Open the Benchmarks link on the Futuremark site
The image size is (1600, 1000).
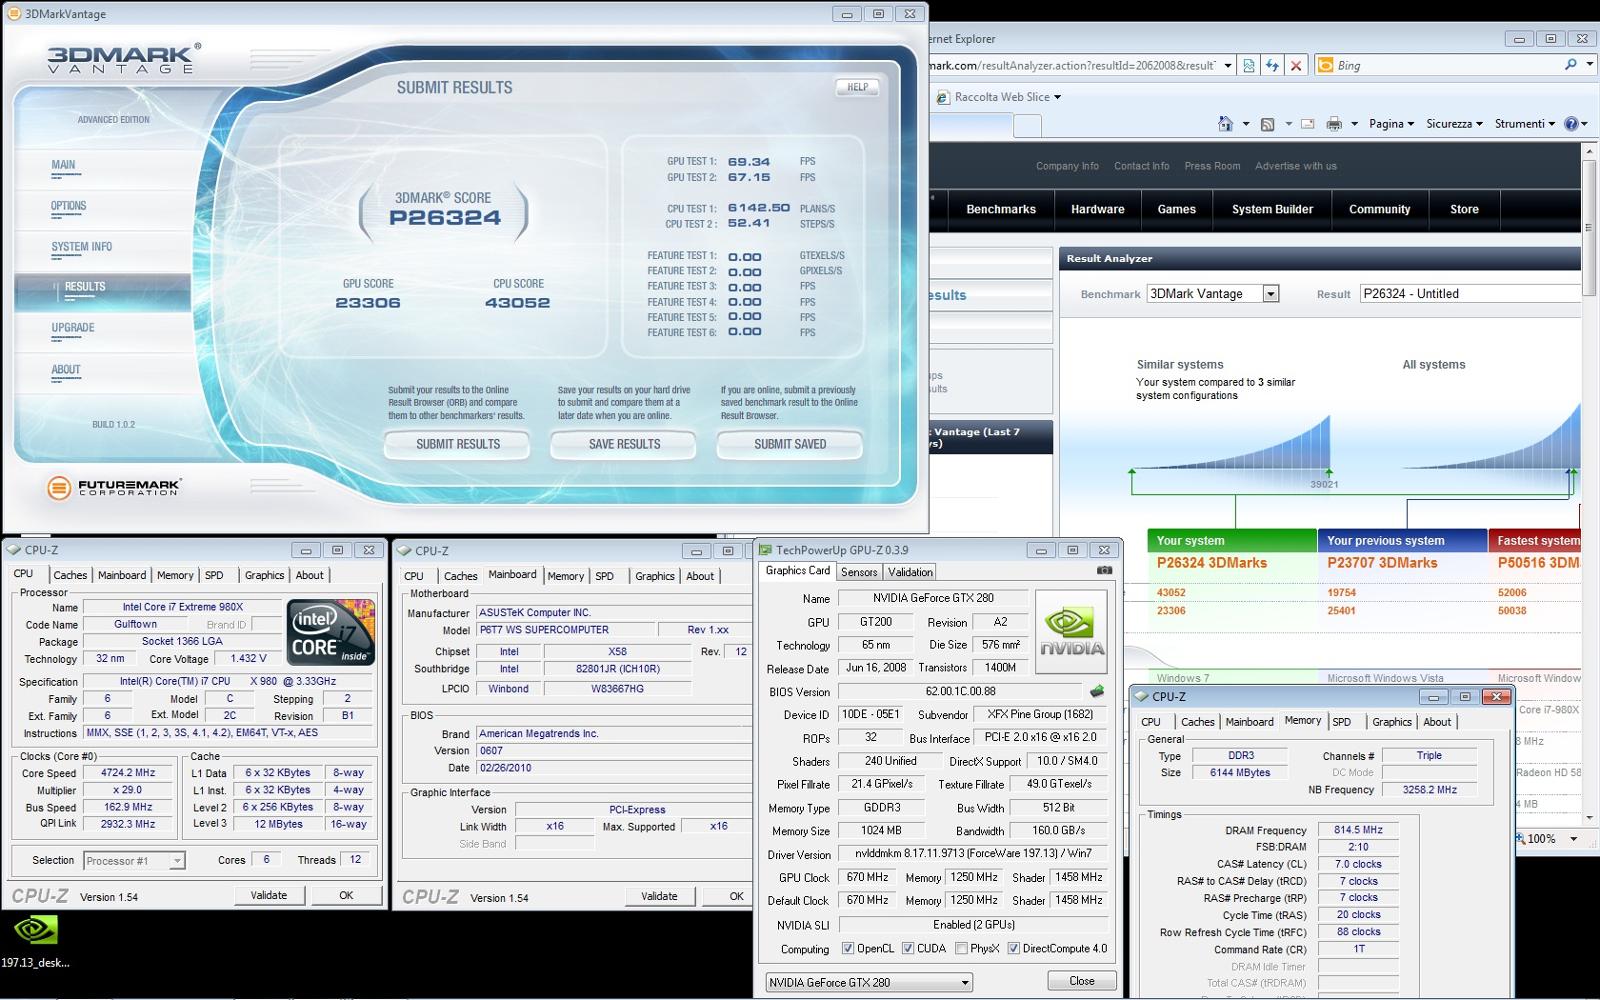coord(1001,209)
